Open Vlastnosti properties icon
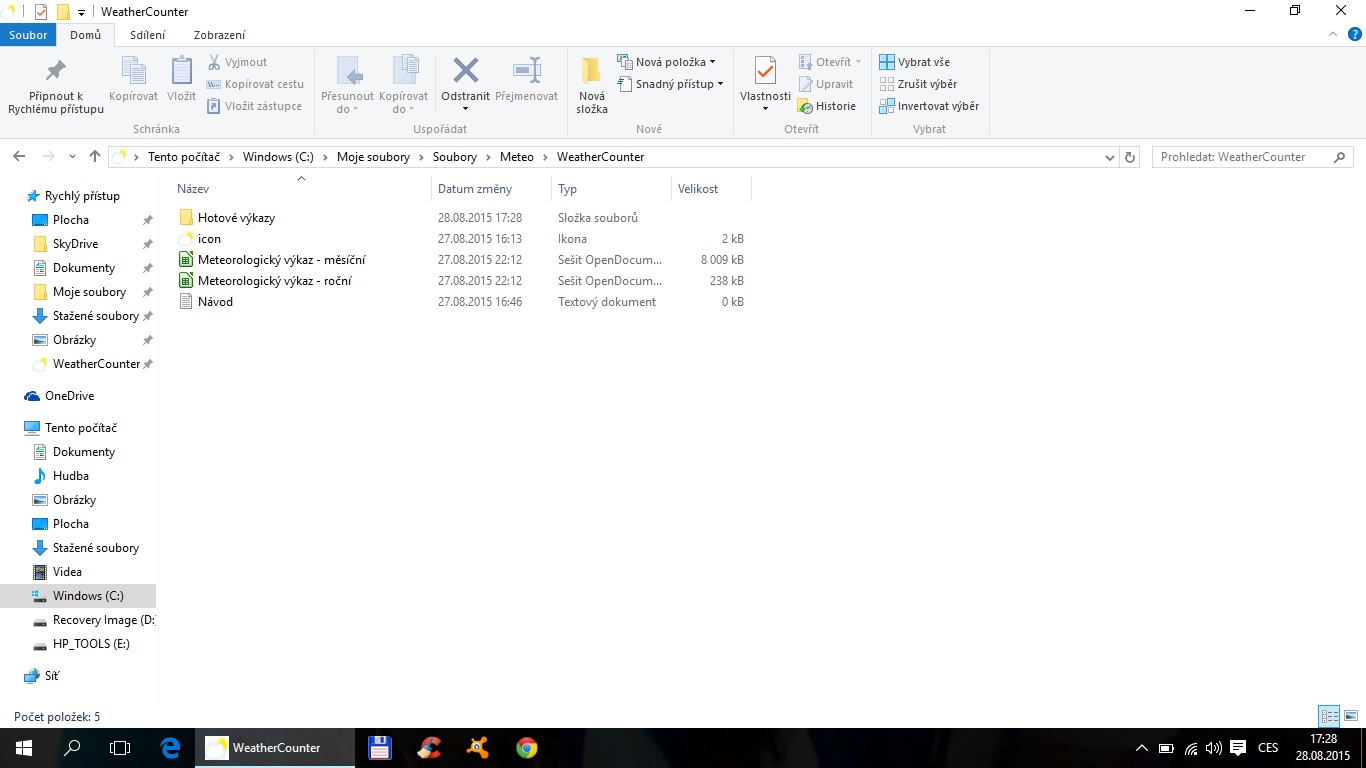The height and width of the screenshot is (768, 1366). click(x=765, y=72)
